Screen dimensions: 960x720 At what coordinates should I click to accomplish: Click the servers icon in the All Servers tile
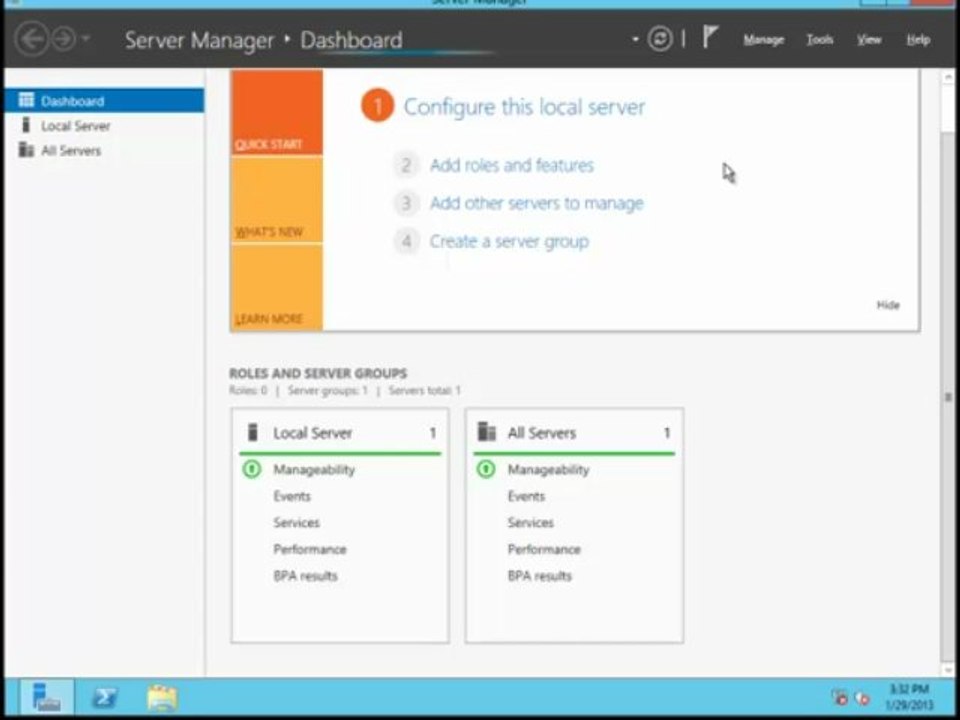(x=487, y=432)
